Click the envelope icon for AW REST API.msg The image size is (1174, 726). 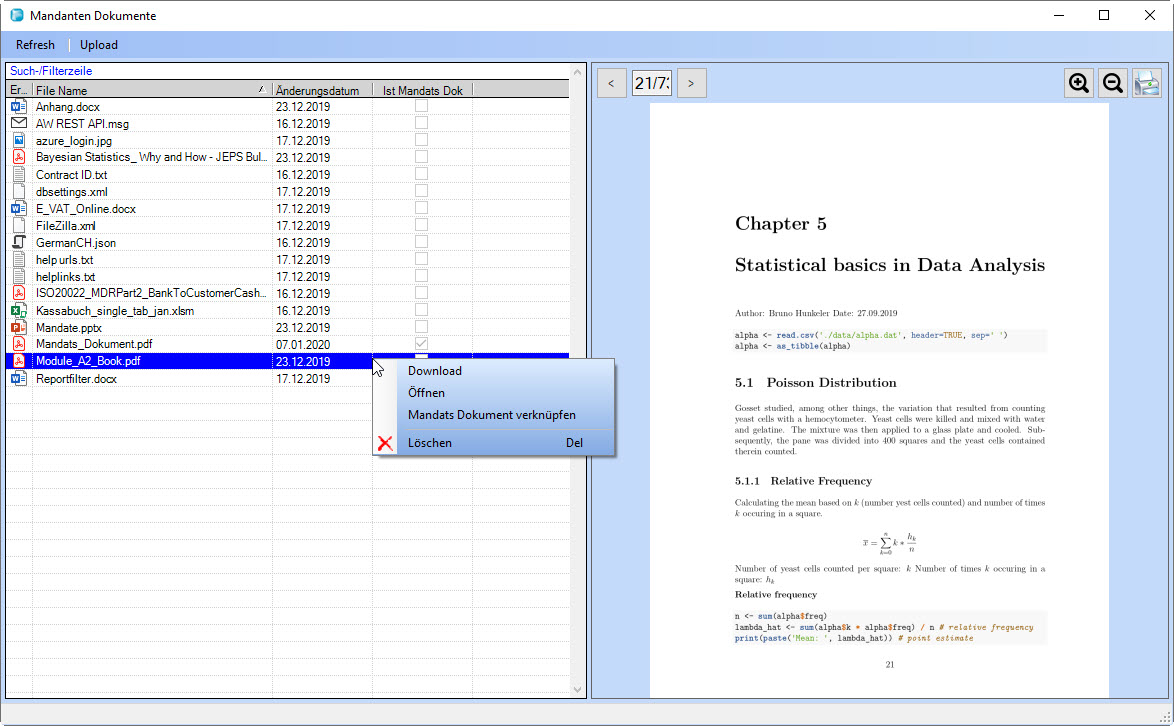coord(18,123)
